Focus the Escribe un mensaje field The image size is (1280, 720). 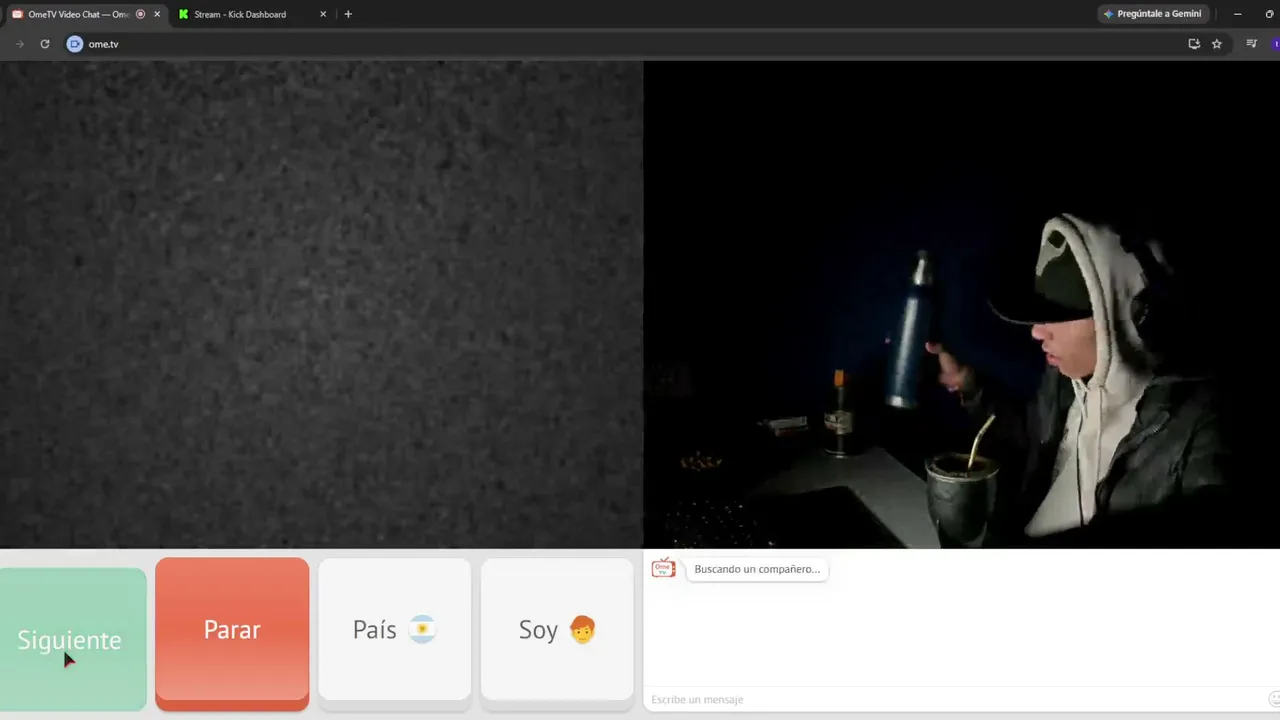(x=955, y=699)
